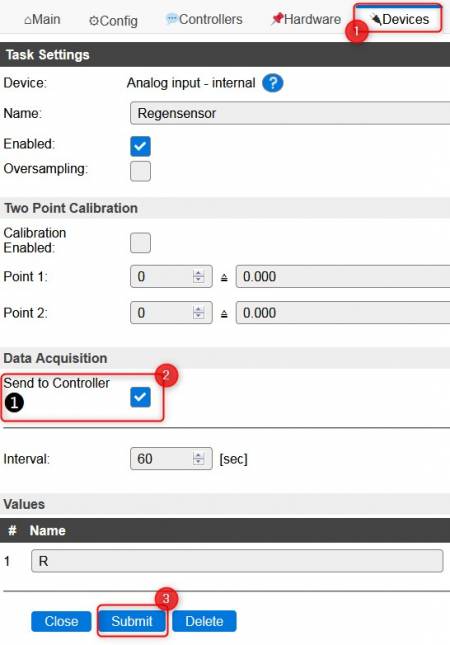Viewport: 450px width, 645px height.
Task: Go to the Hardware tab
Action: pyautogui.click(x=306, y=19)
